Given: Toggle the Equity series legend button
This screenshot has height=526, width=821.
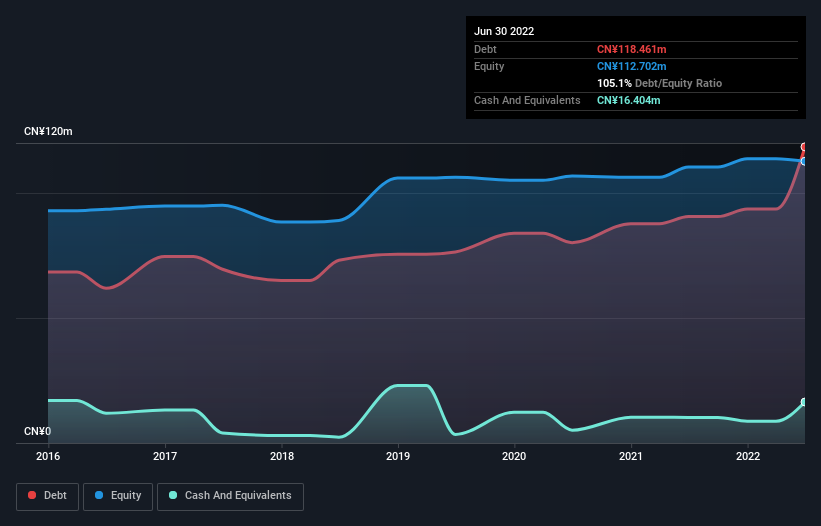Looking at the screenshot, I should click(118, 496).
